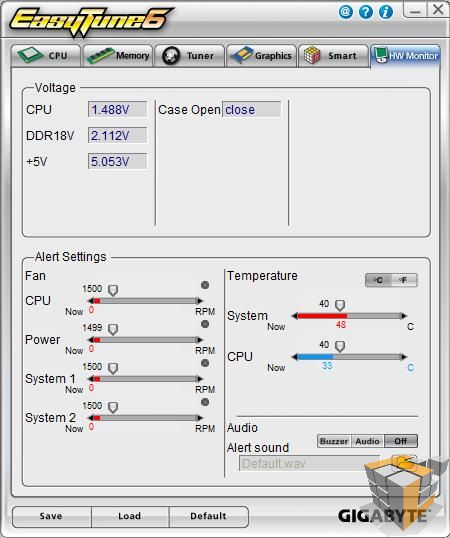450x538 pixels.
Task: Click the +5V voltage field 5.053V
Action: (x=117, y=161)
